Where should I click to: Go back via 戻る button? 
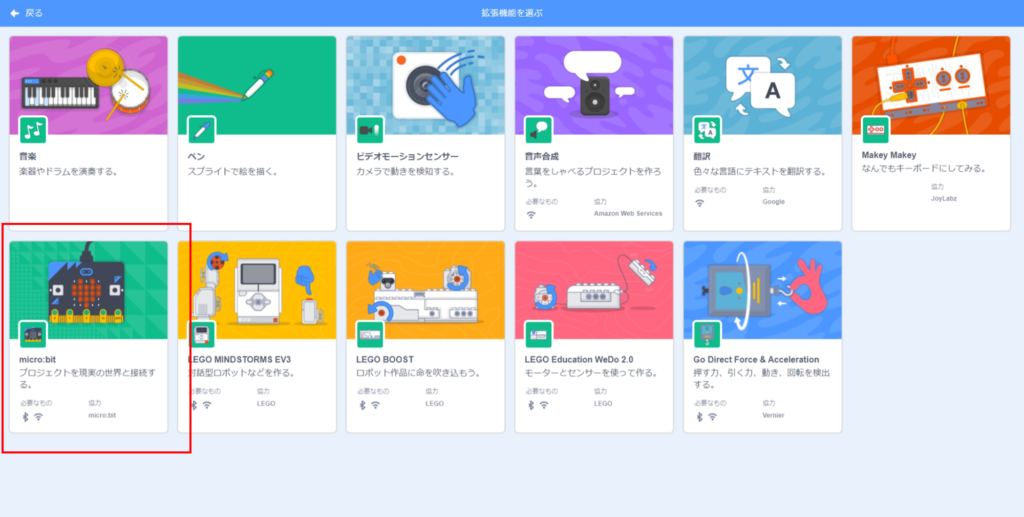[x=26, y=13]
